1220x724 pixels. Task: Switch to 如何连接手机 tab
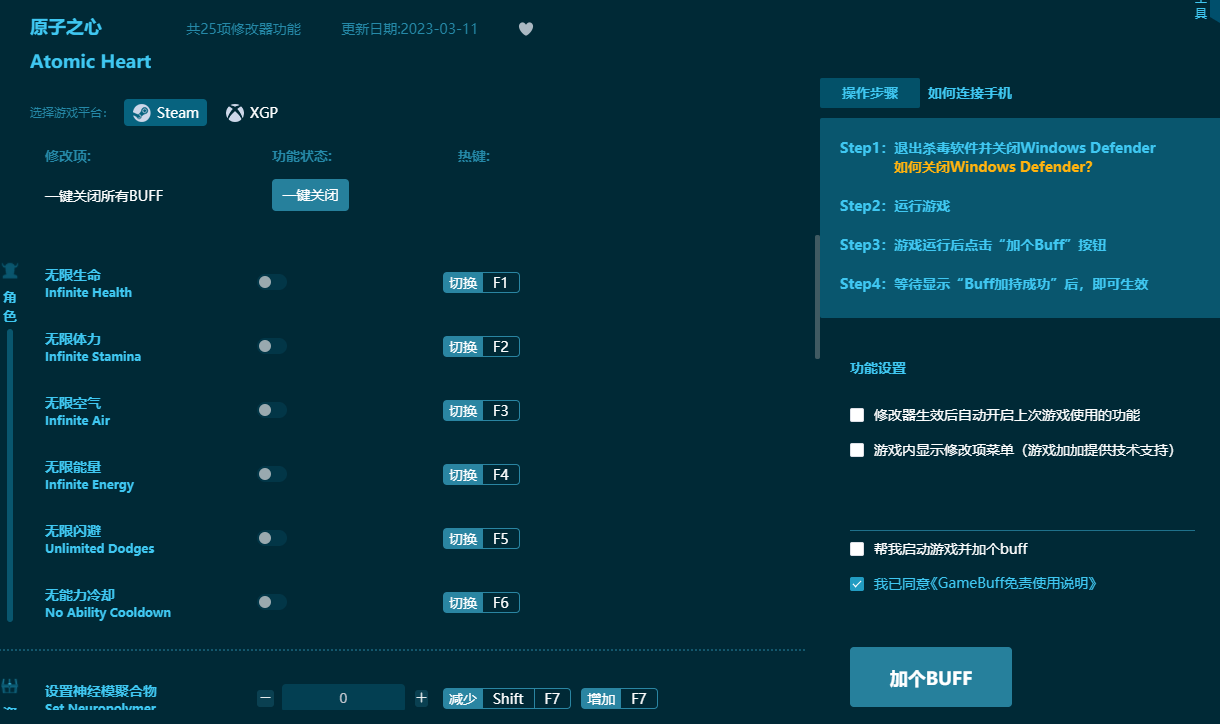(970, 93)
